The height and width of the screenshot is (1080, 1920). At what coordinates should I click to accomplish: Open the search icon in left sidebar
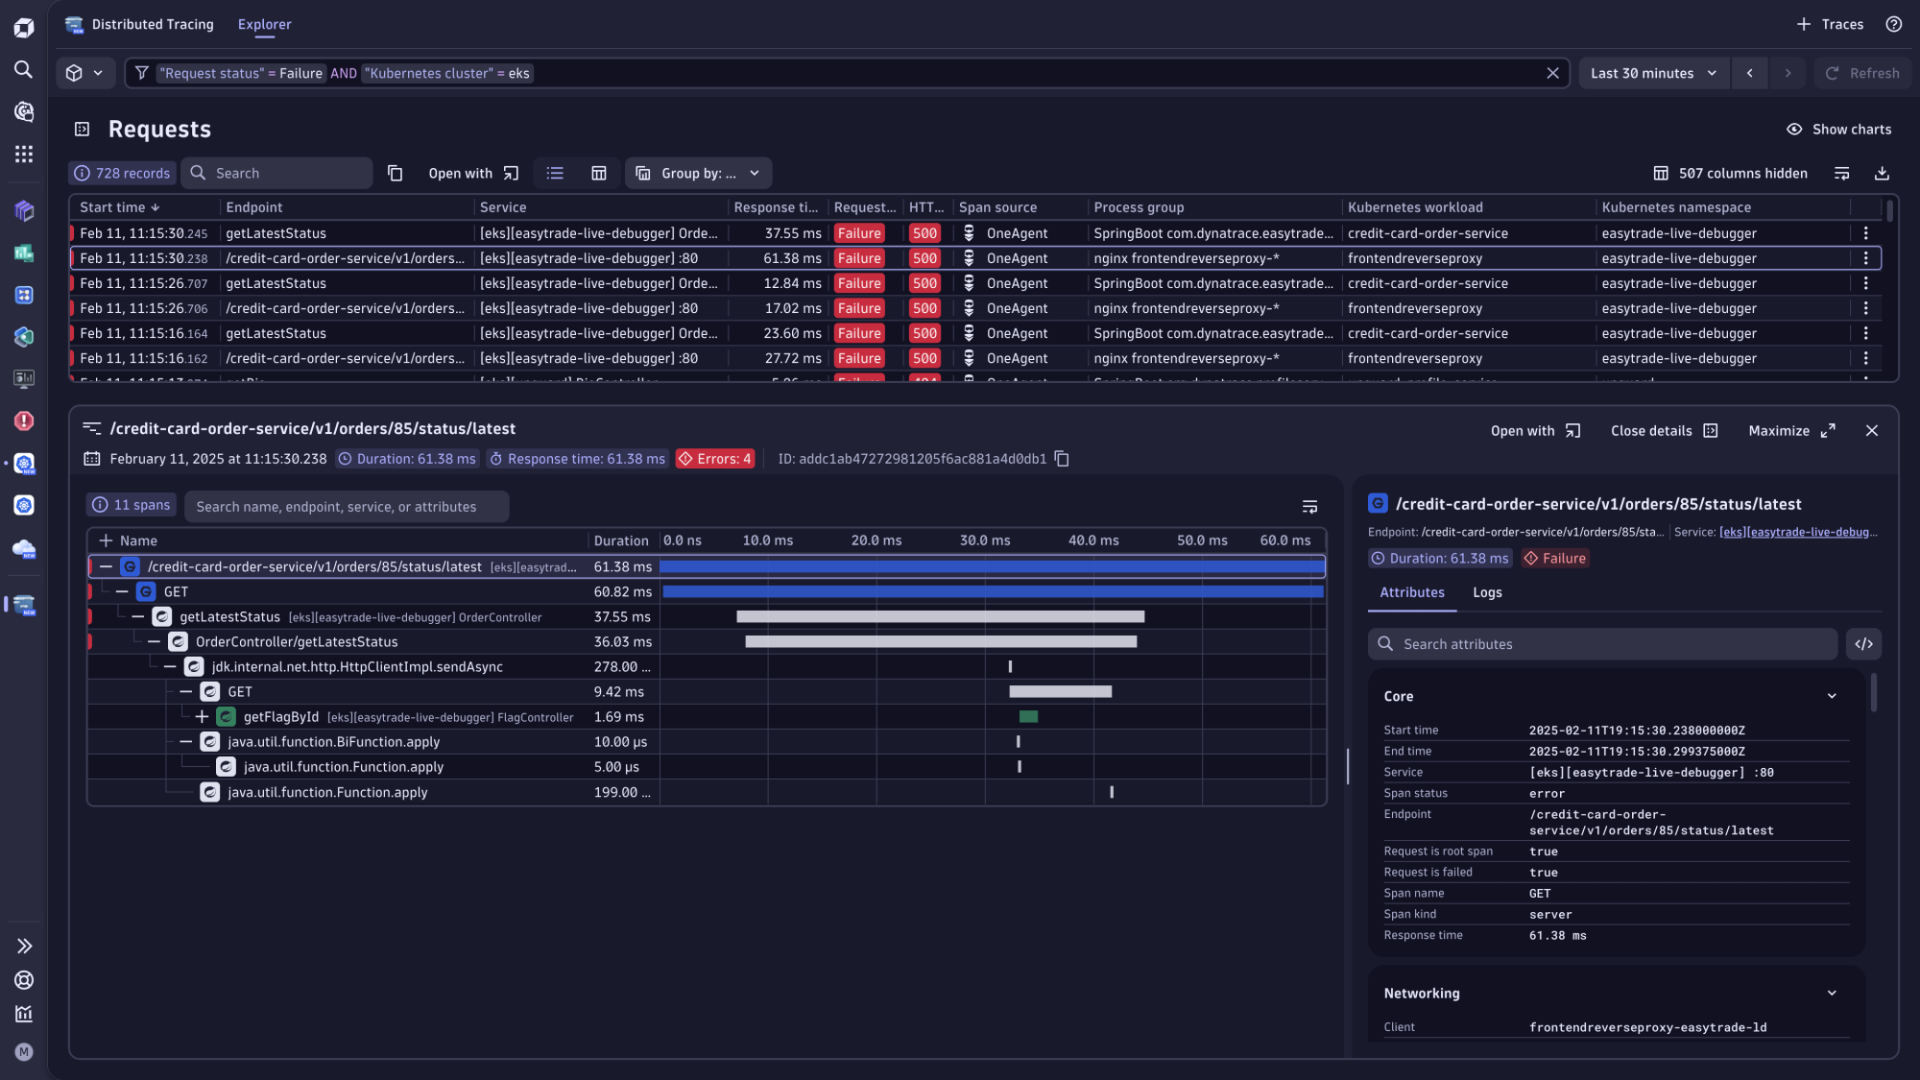pyautogui.click(x=24, y=69)
